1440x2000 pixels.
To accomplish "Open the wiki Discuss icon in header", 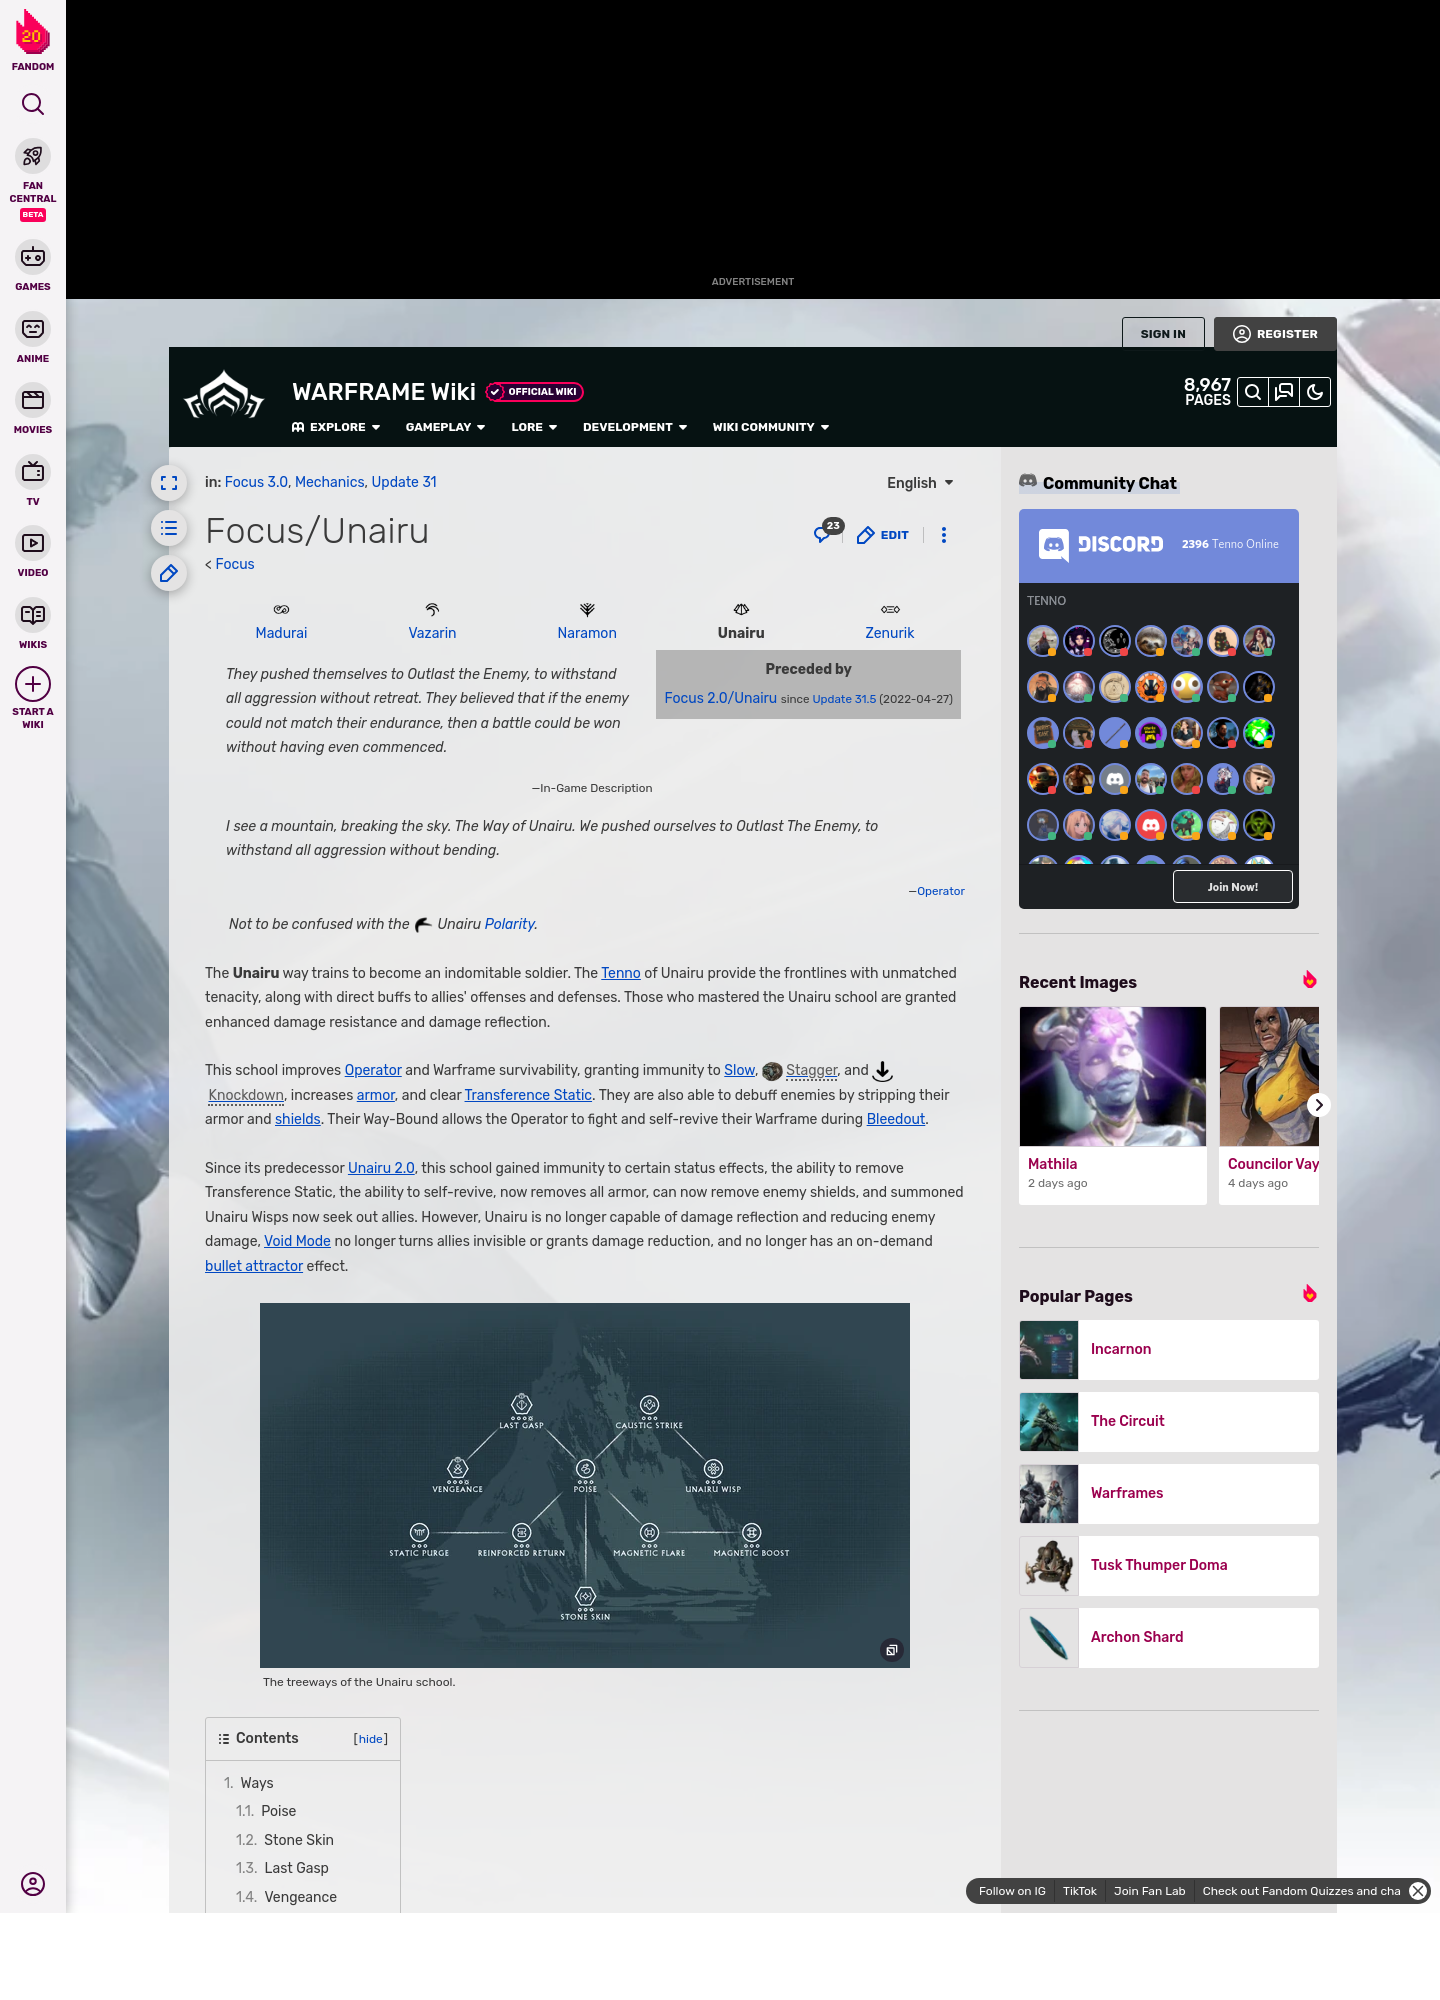I will (1284, 392).
